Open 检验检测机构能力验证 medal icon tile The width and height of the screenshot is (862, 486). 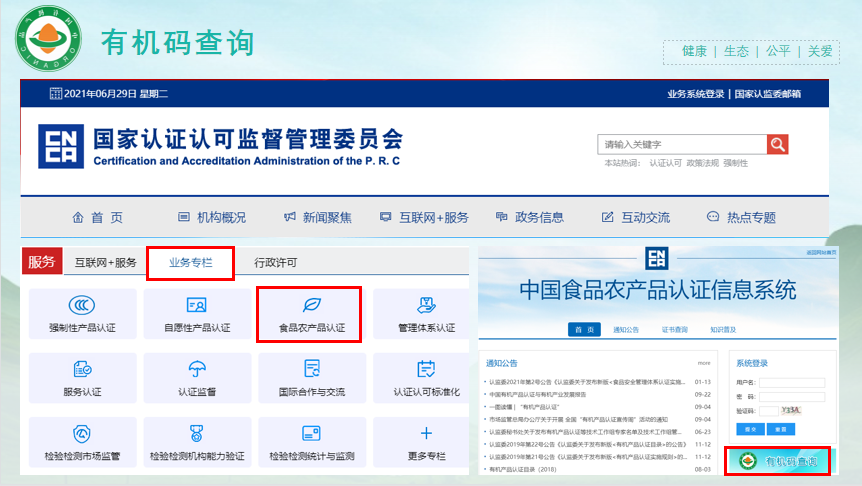click(x=197, y=443)
